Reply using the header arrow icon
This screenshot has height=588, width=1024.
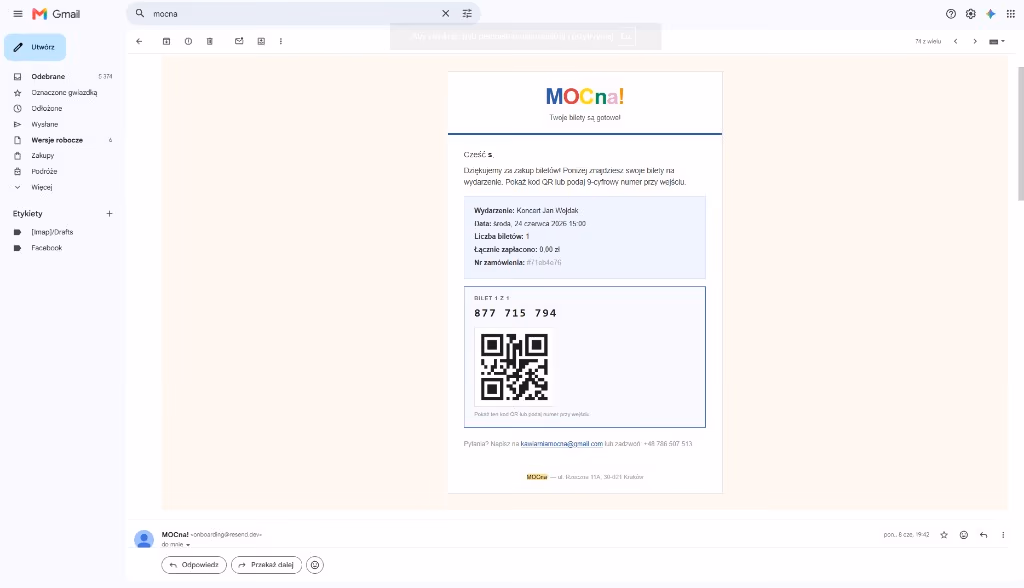(x=984, y=535)
